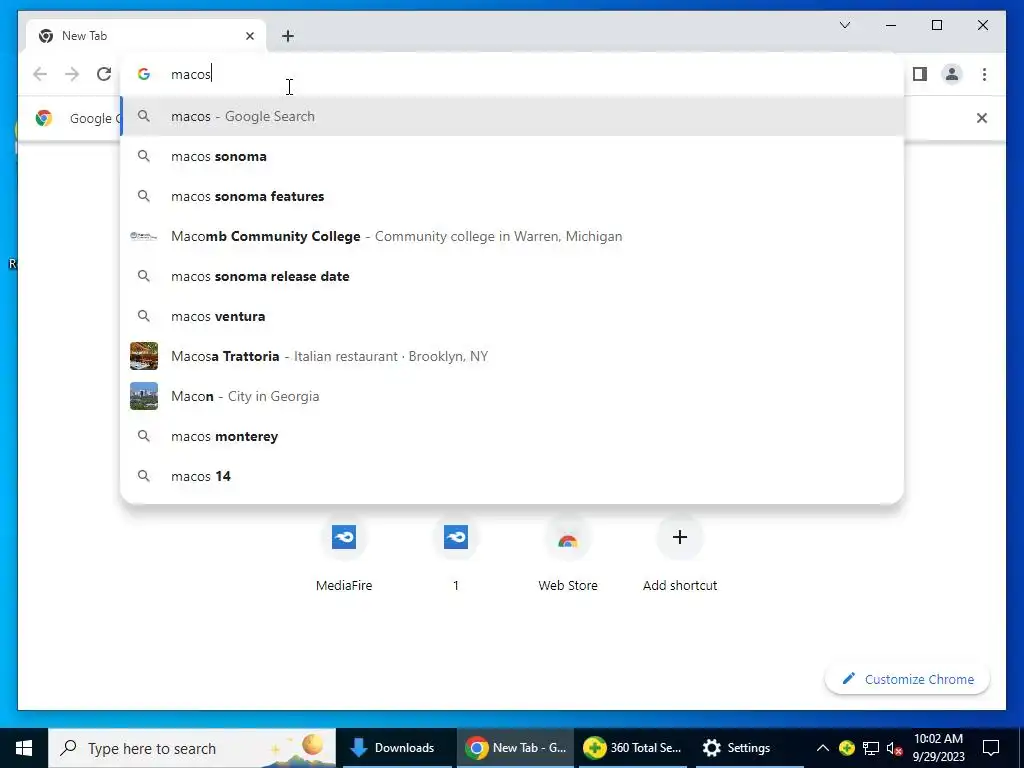Dismiss the Google Chrome infobar

click(x=982, y=118)
